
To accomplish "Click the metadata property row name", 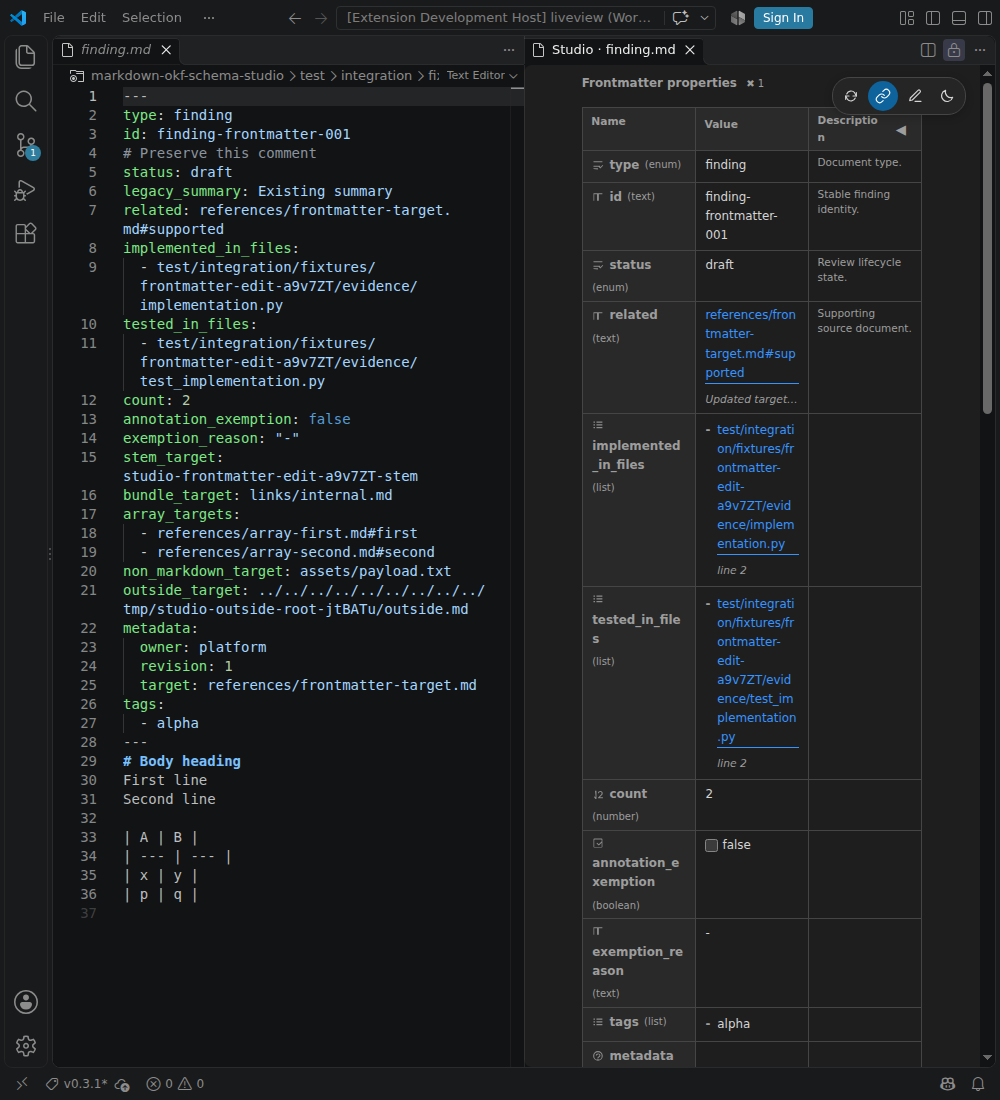I will point(641,1056).
